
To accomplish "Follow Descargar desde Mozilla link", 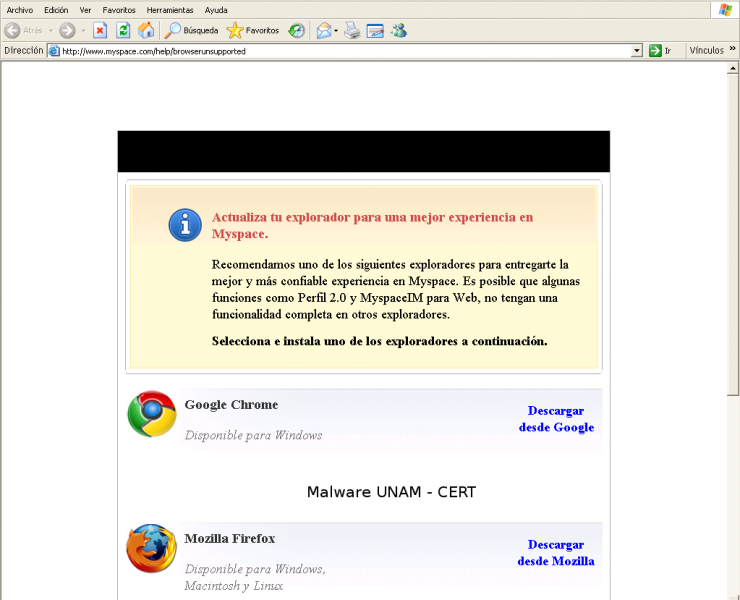I will [x=556, y=553].
